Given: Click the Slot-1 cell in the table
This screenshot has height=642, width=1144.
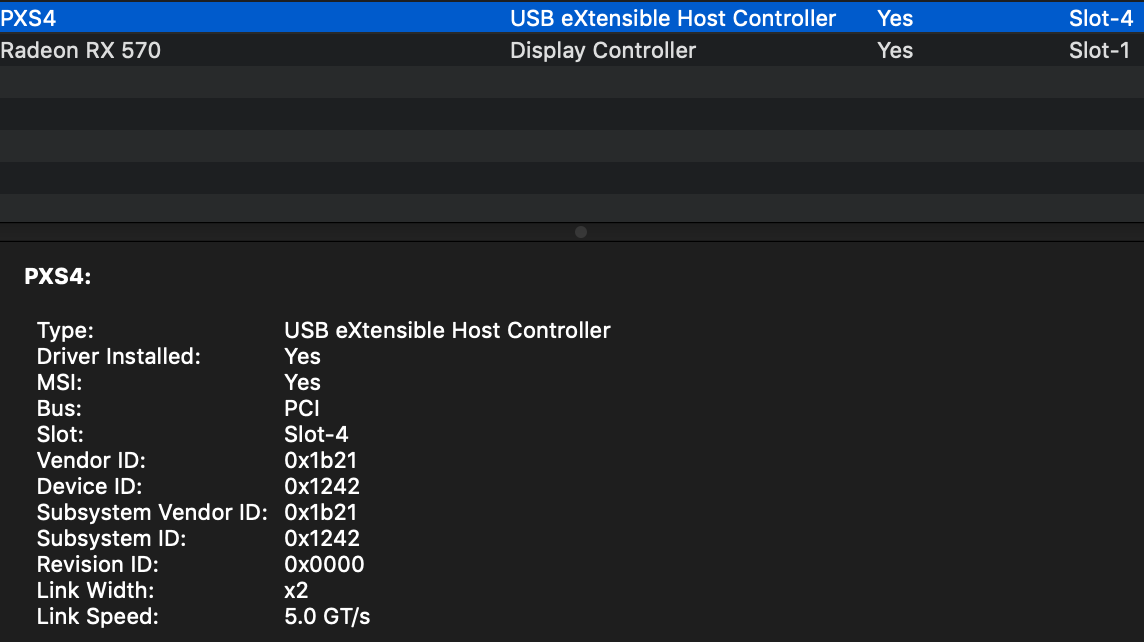Looking at the screenshot, I should click(1099, 50).
